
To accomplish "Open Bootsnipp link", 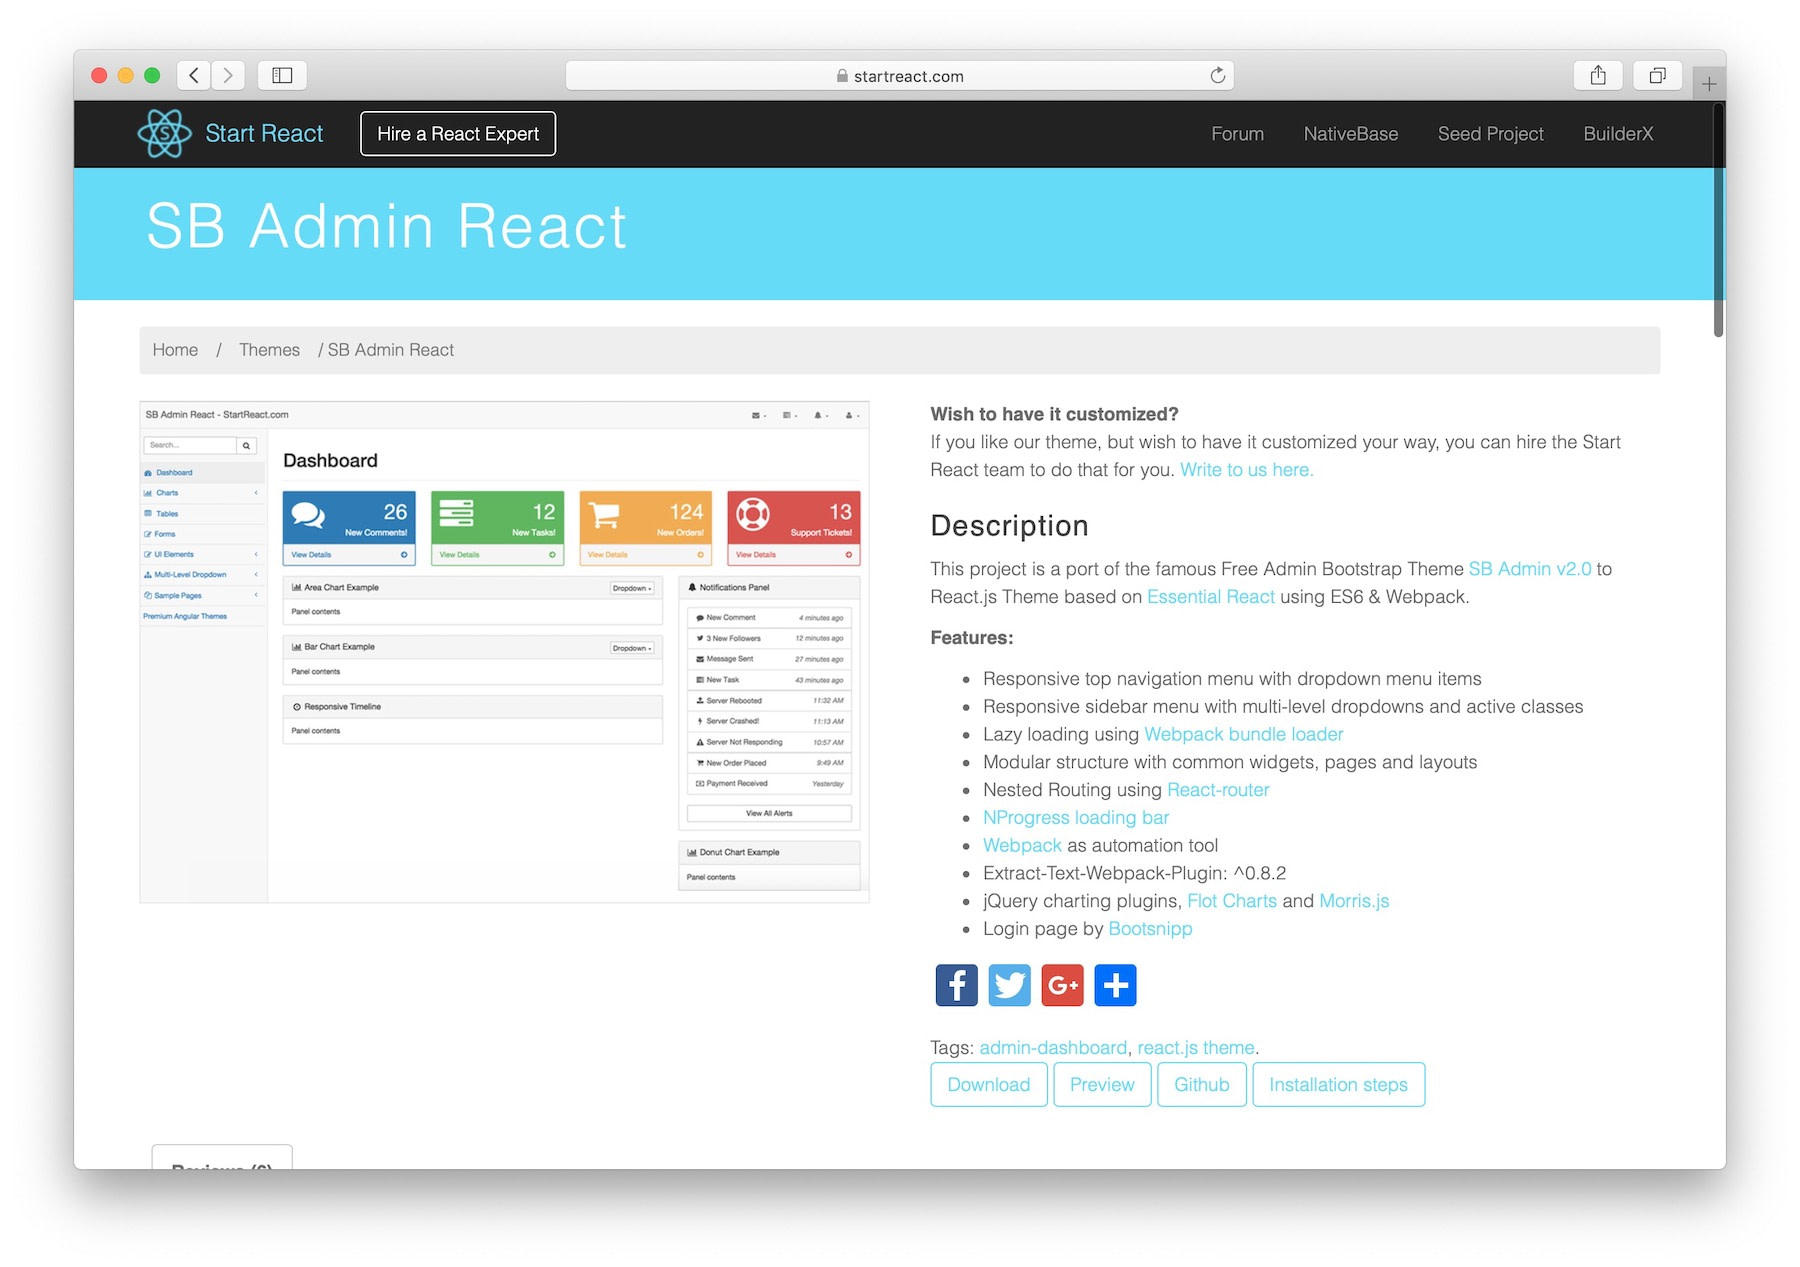I will [1150, 929].
